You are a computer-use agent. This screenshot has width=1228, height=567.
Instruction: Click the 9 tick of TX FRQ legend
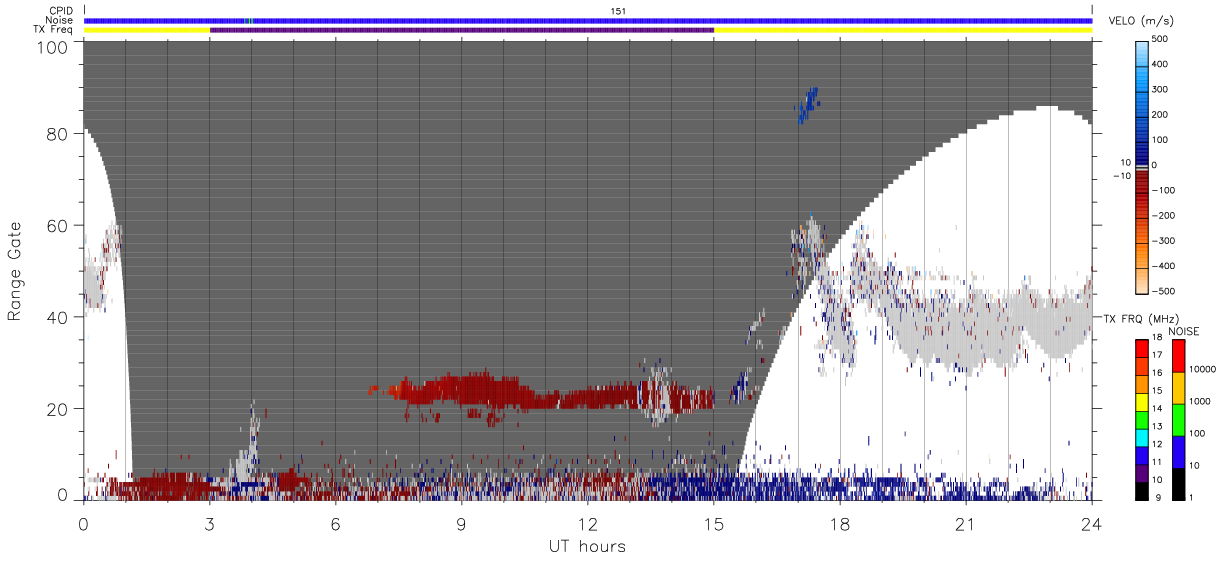click(x=1156, y=499)
